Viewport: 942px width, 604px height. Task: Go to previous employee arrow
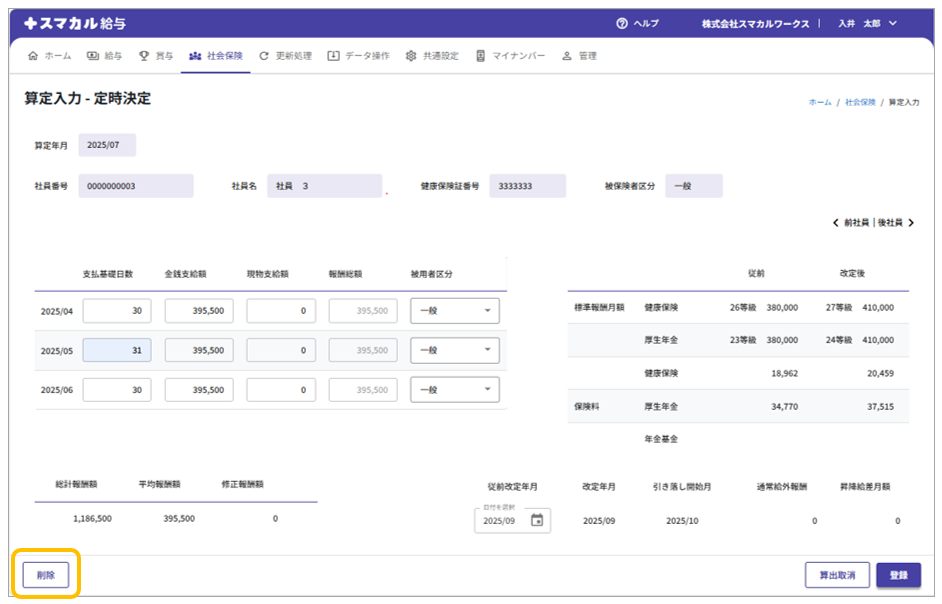click(836, 223)
